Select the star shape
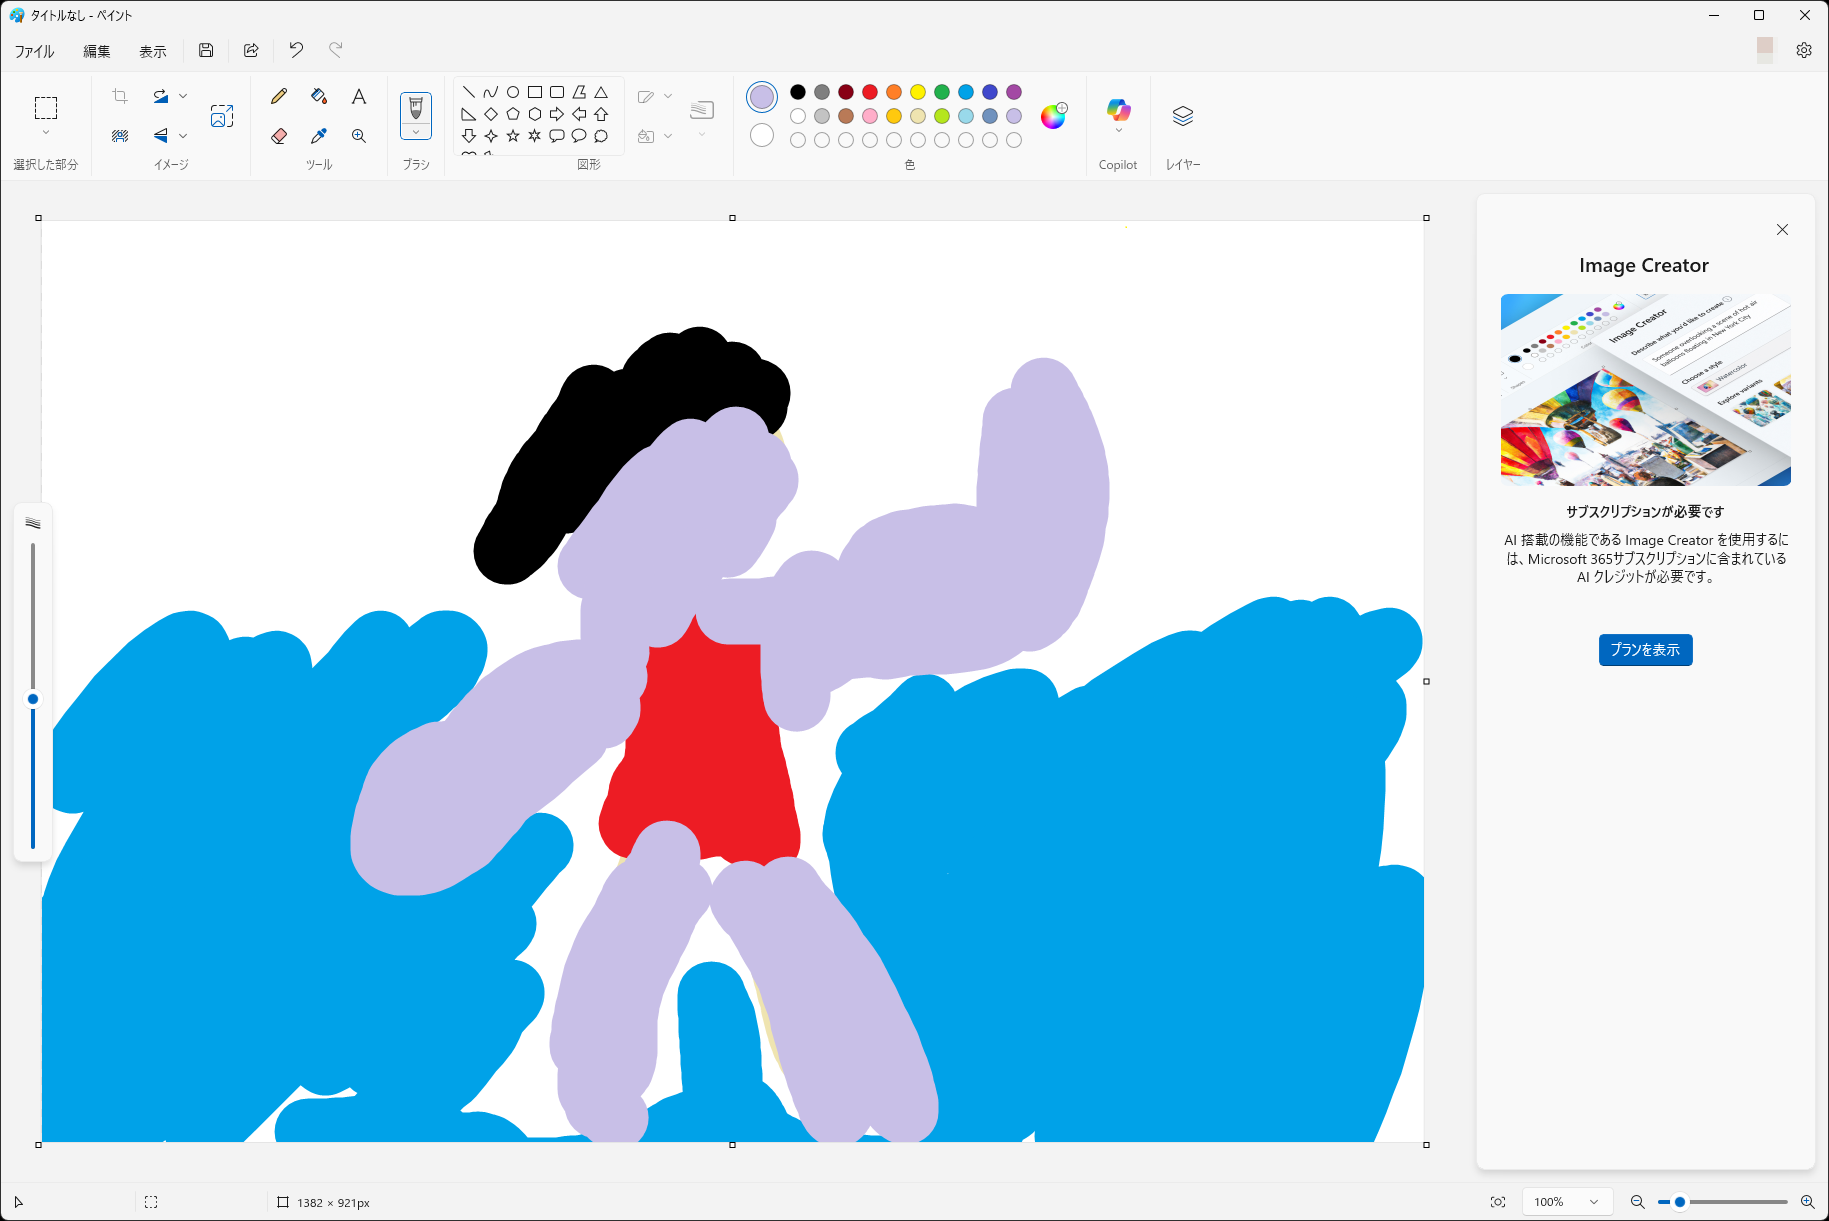The image size is (1829, 1221). pos(514,136)
